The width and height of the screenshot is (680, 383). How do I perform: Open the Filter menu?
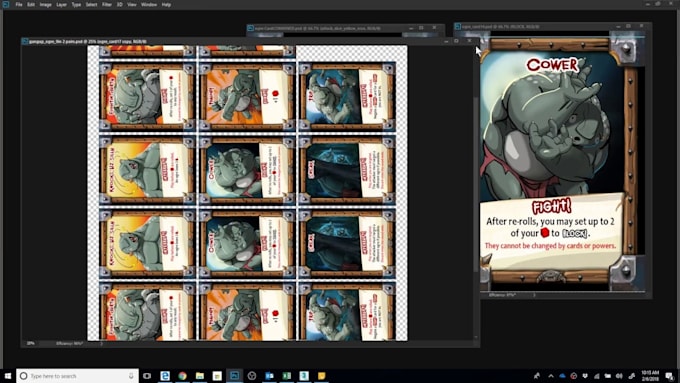(x=107, y=4)
